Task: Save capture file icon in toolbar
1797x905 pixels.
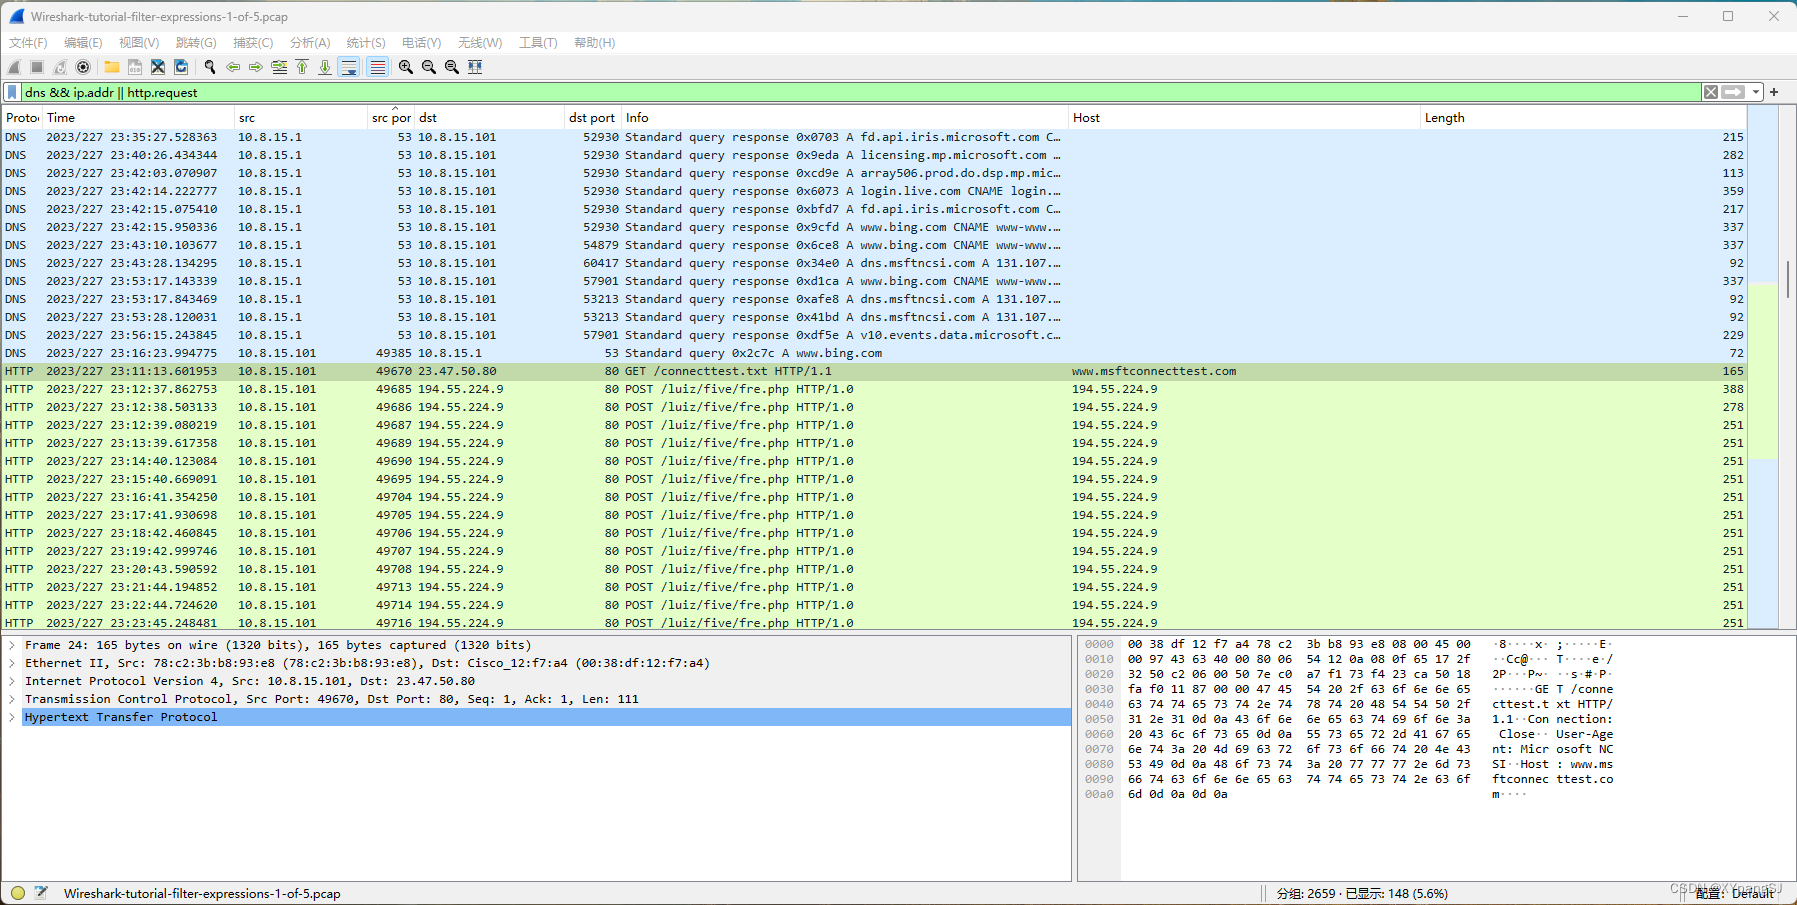Action: pyautogui.click(x=135, y=67)
